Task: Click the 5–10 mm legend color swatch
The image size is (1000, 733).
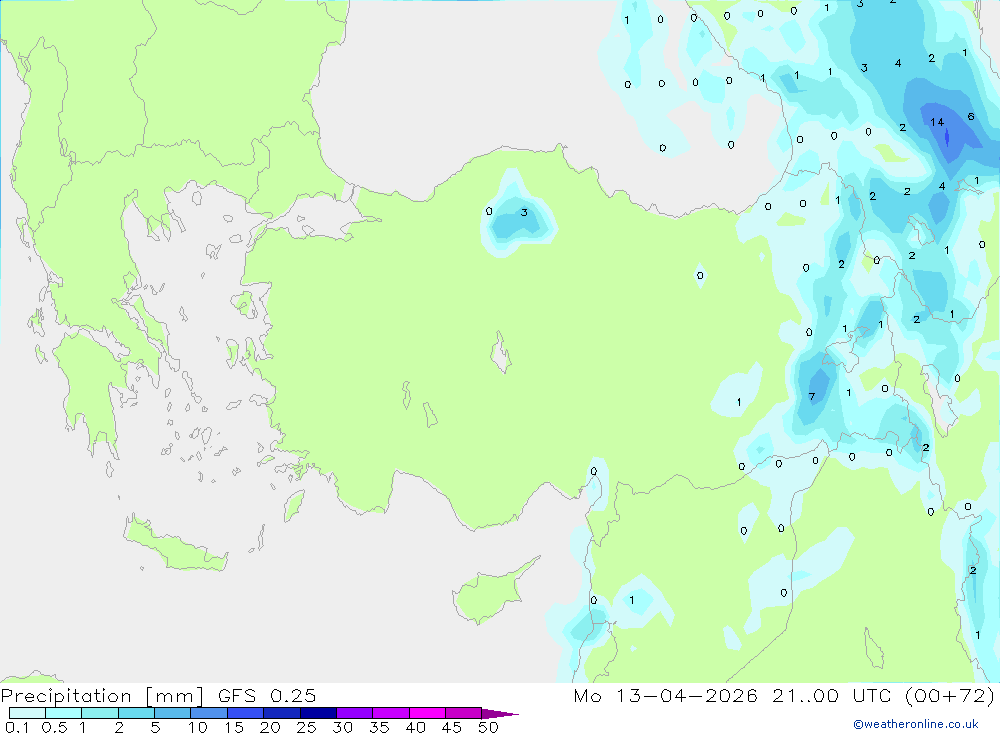Action: (x=172, y=713)
